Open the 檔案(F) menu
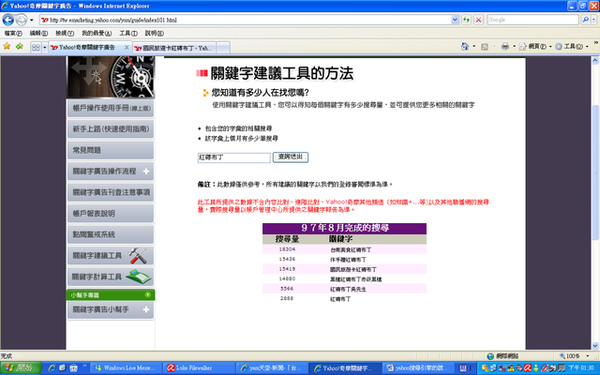This screenshot has width=600, height=375. [x=13, y=33]
